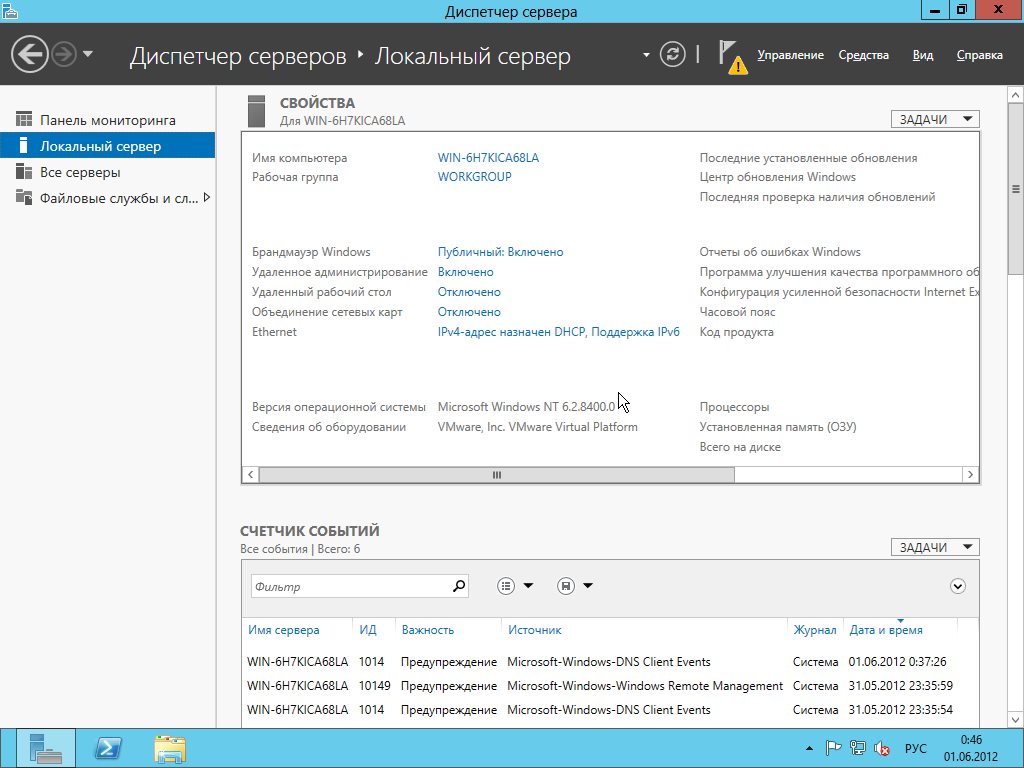Screen dimensions: 1024x768
Task: Click the main vertical scrollbar thumb
Action: [x=1016, y=189]
